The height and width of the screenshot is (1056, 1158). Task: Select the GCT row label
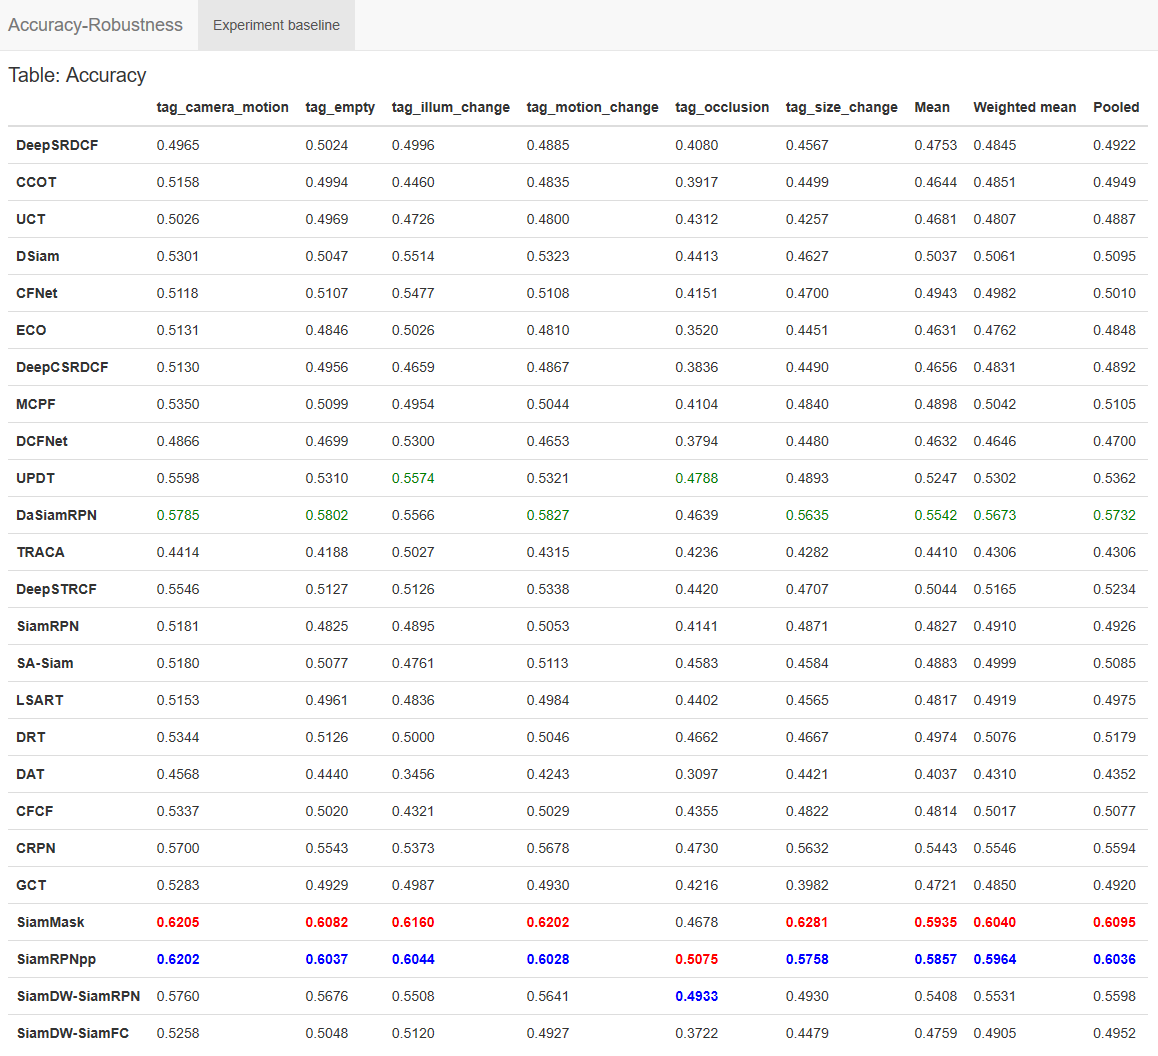31,885
